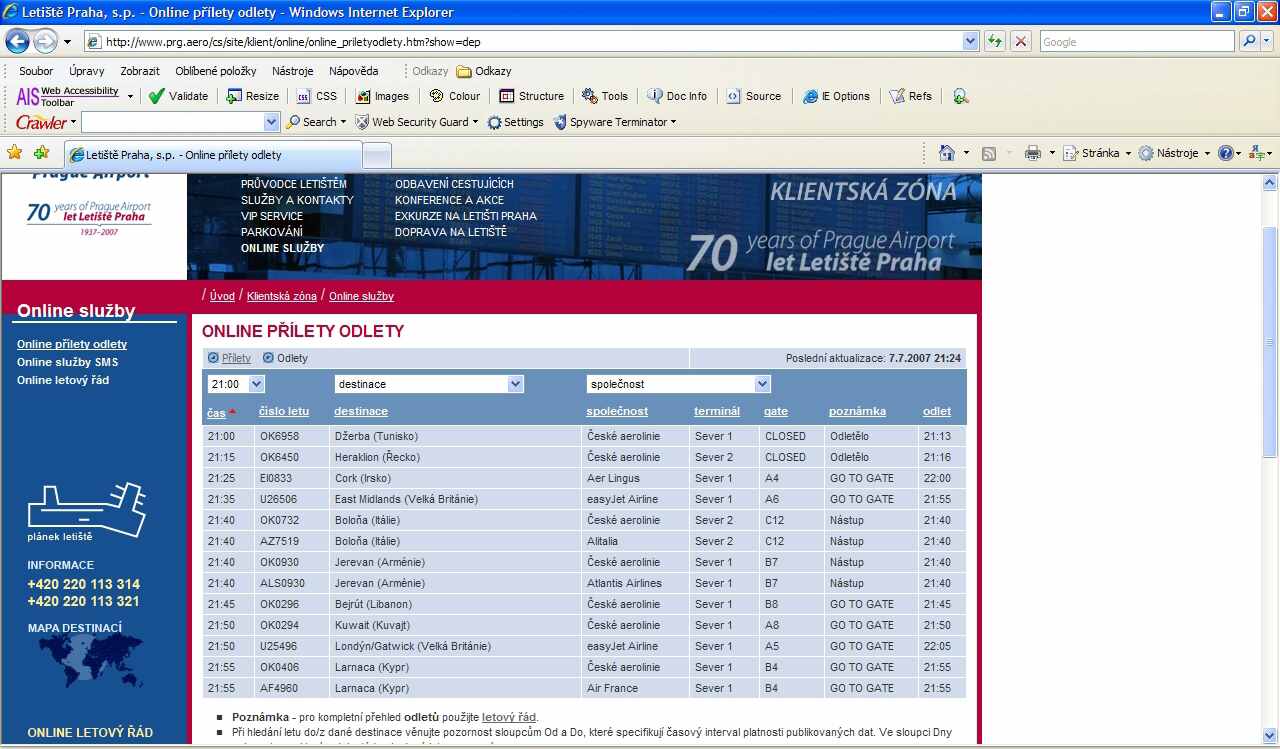The width and height of the screenshot is (1280, 749).
Task: Click the Home icon in the command bar
Action: click(x=947, y=153)
